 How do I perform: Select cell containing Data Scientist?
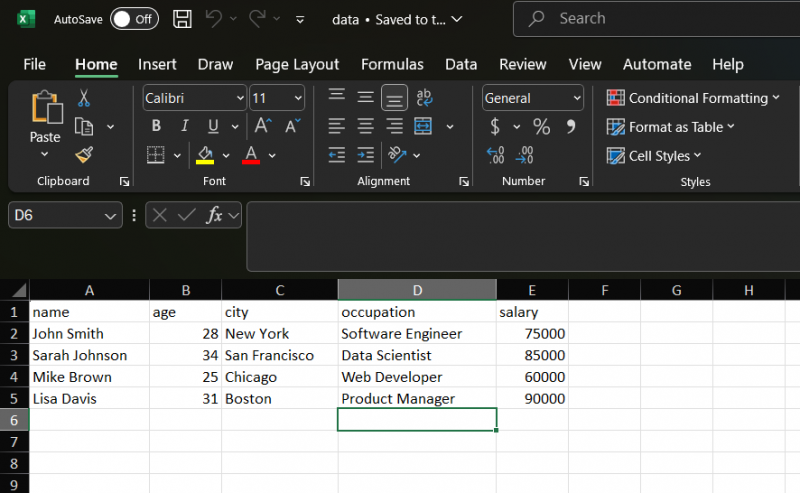pyautogui.click(x=416, y=355)
